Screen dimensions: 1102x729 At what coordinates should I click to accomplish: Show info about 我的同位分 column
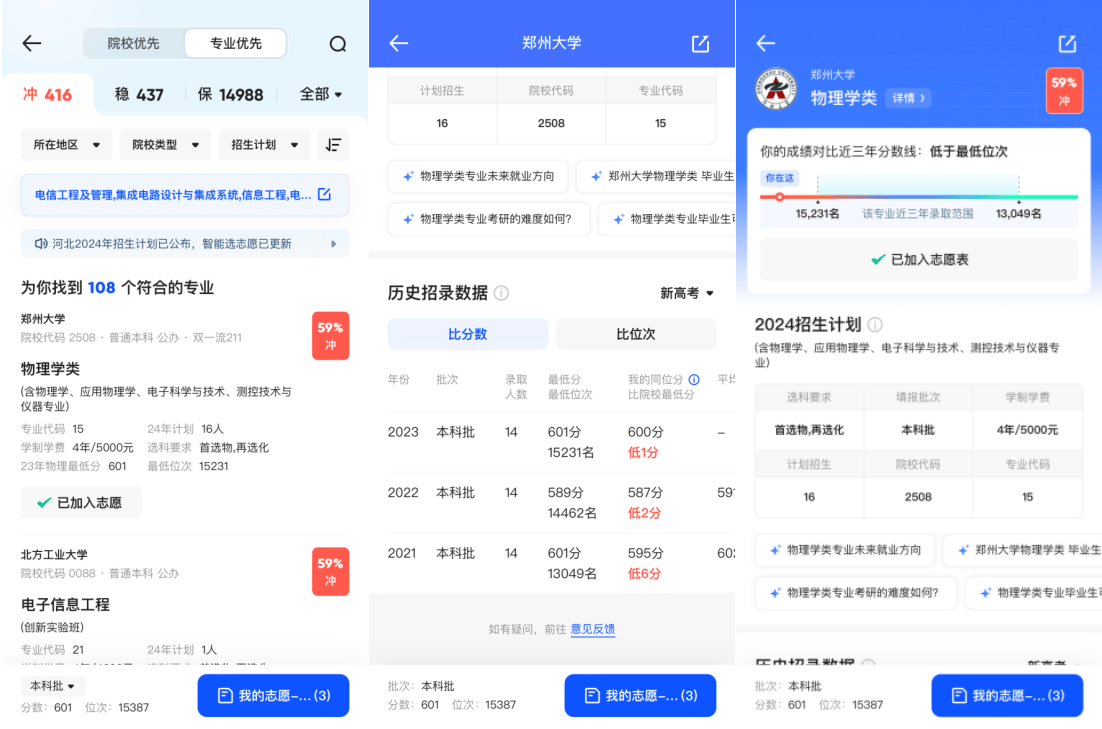[x=694, y=379]
